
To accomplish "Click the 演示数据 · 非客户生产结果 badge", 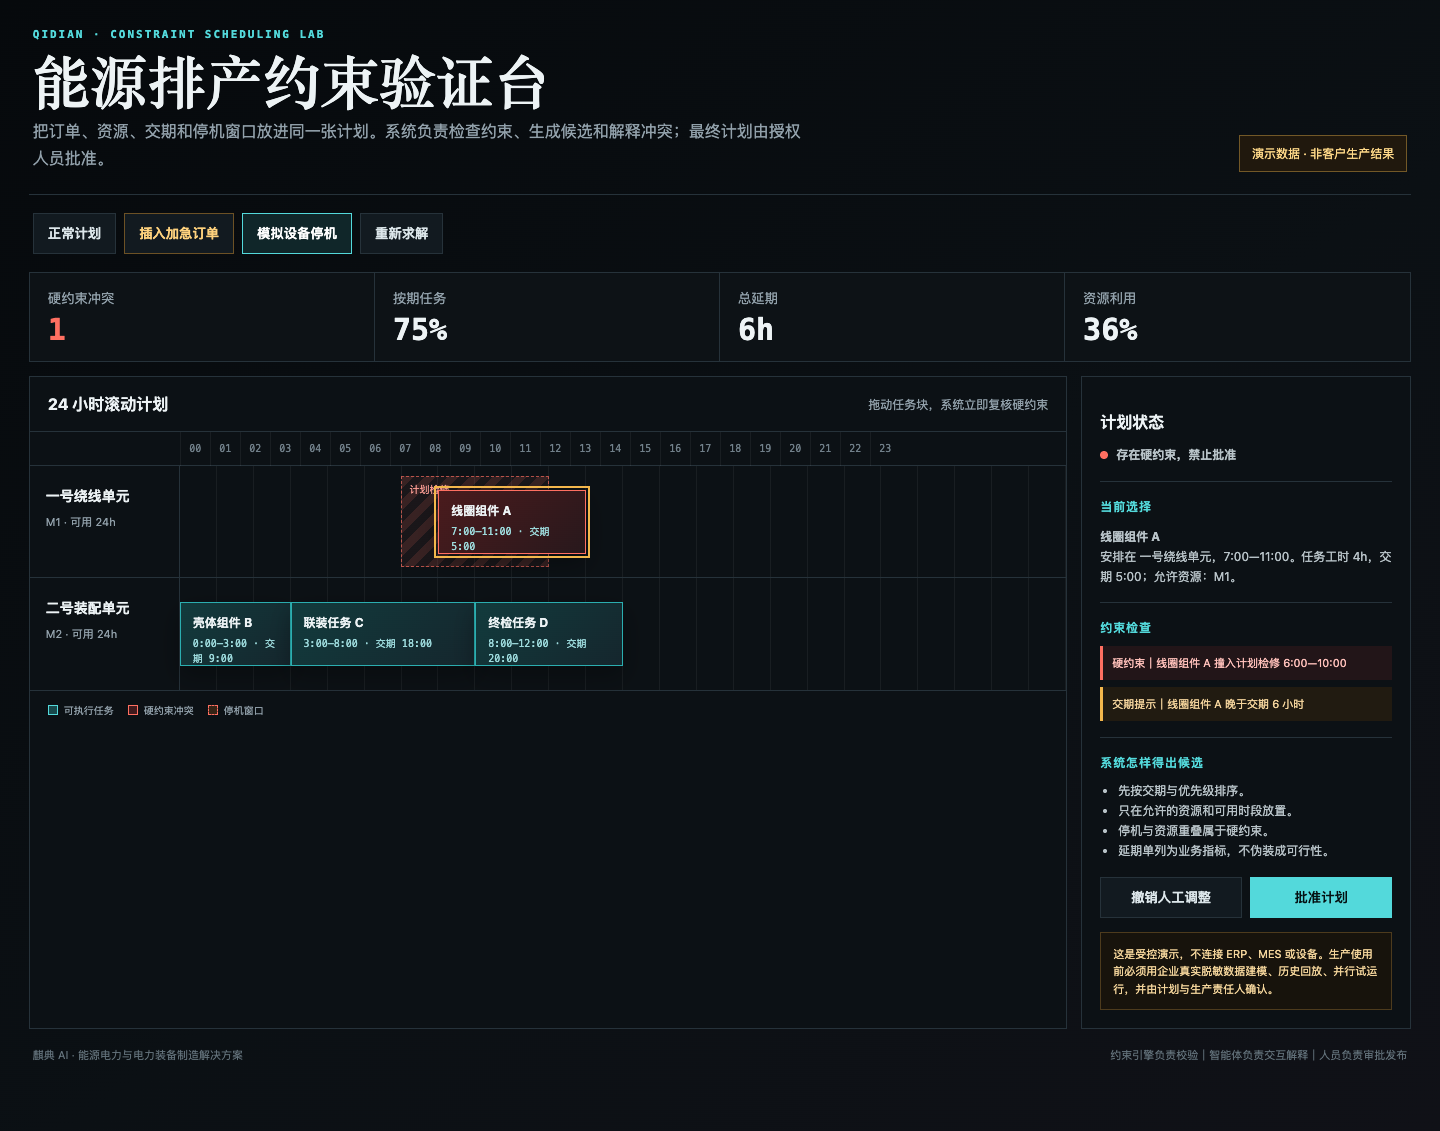I will pyautogui.click(x=1323, y=153).
